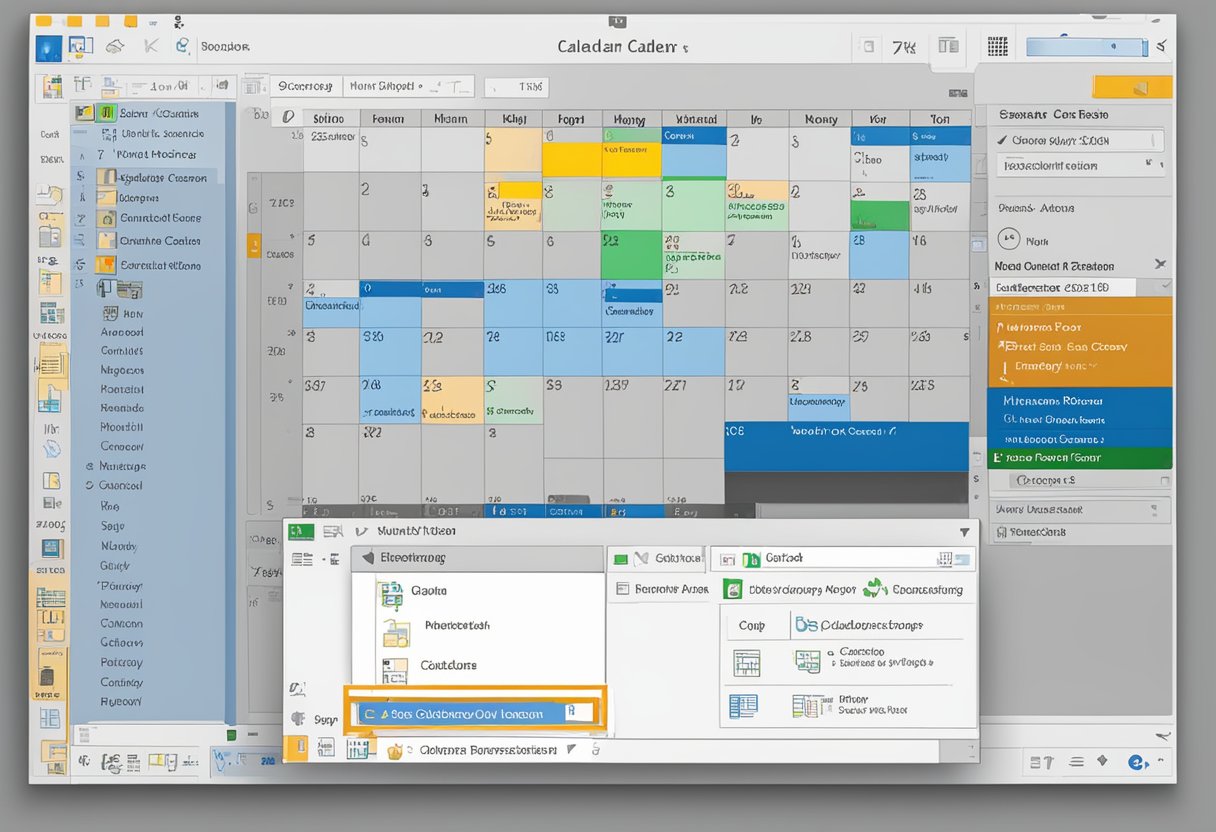Toggle the small checkbox at right panel bottom row
Image resolution: width=1216 pixels, height=832 pixels.
1164,481
